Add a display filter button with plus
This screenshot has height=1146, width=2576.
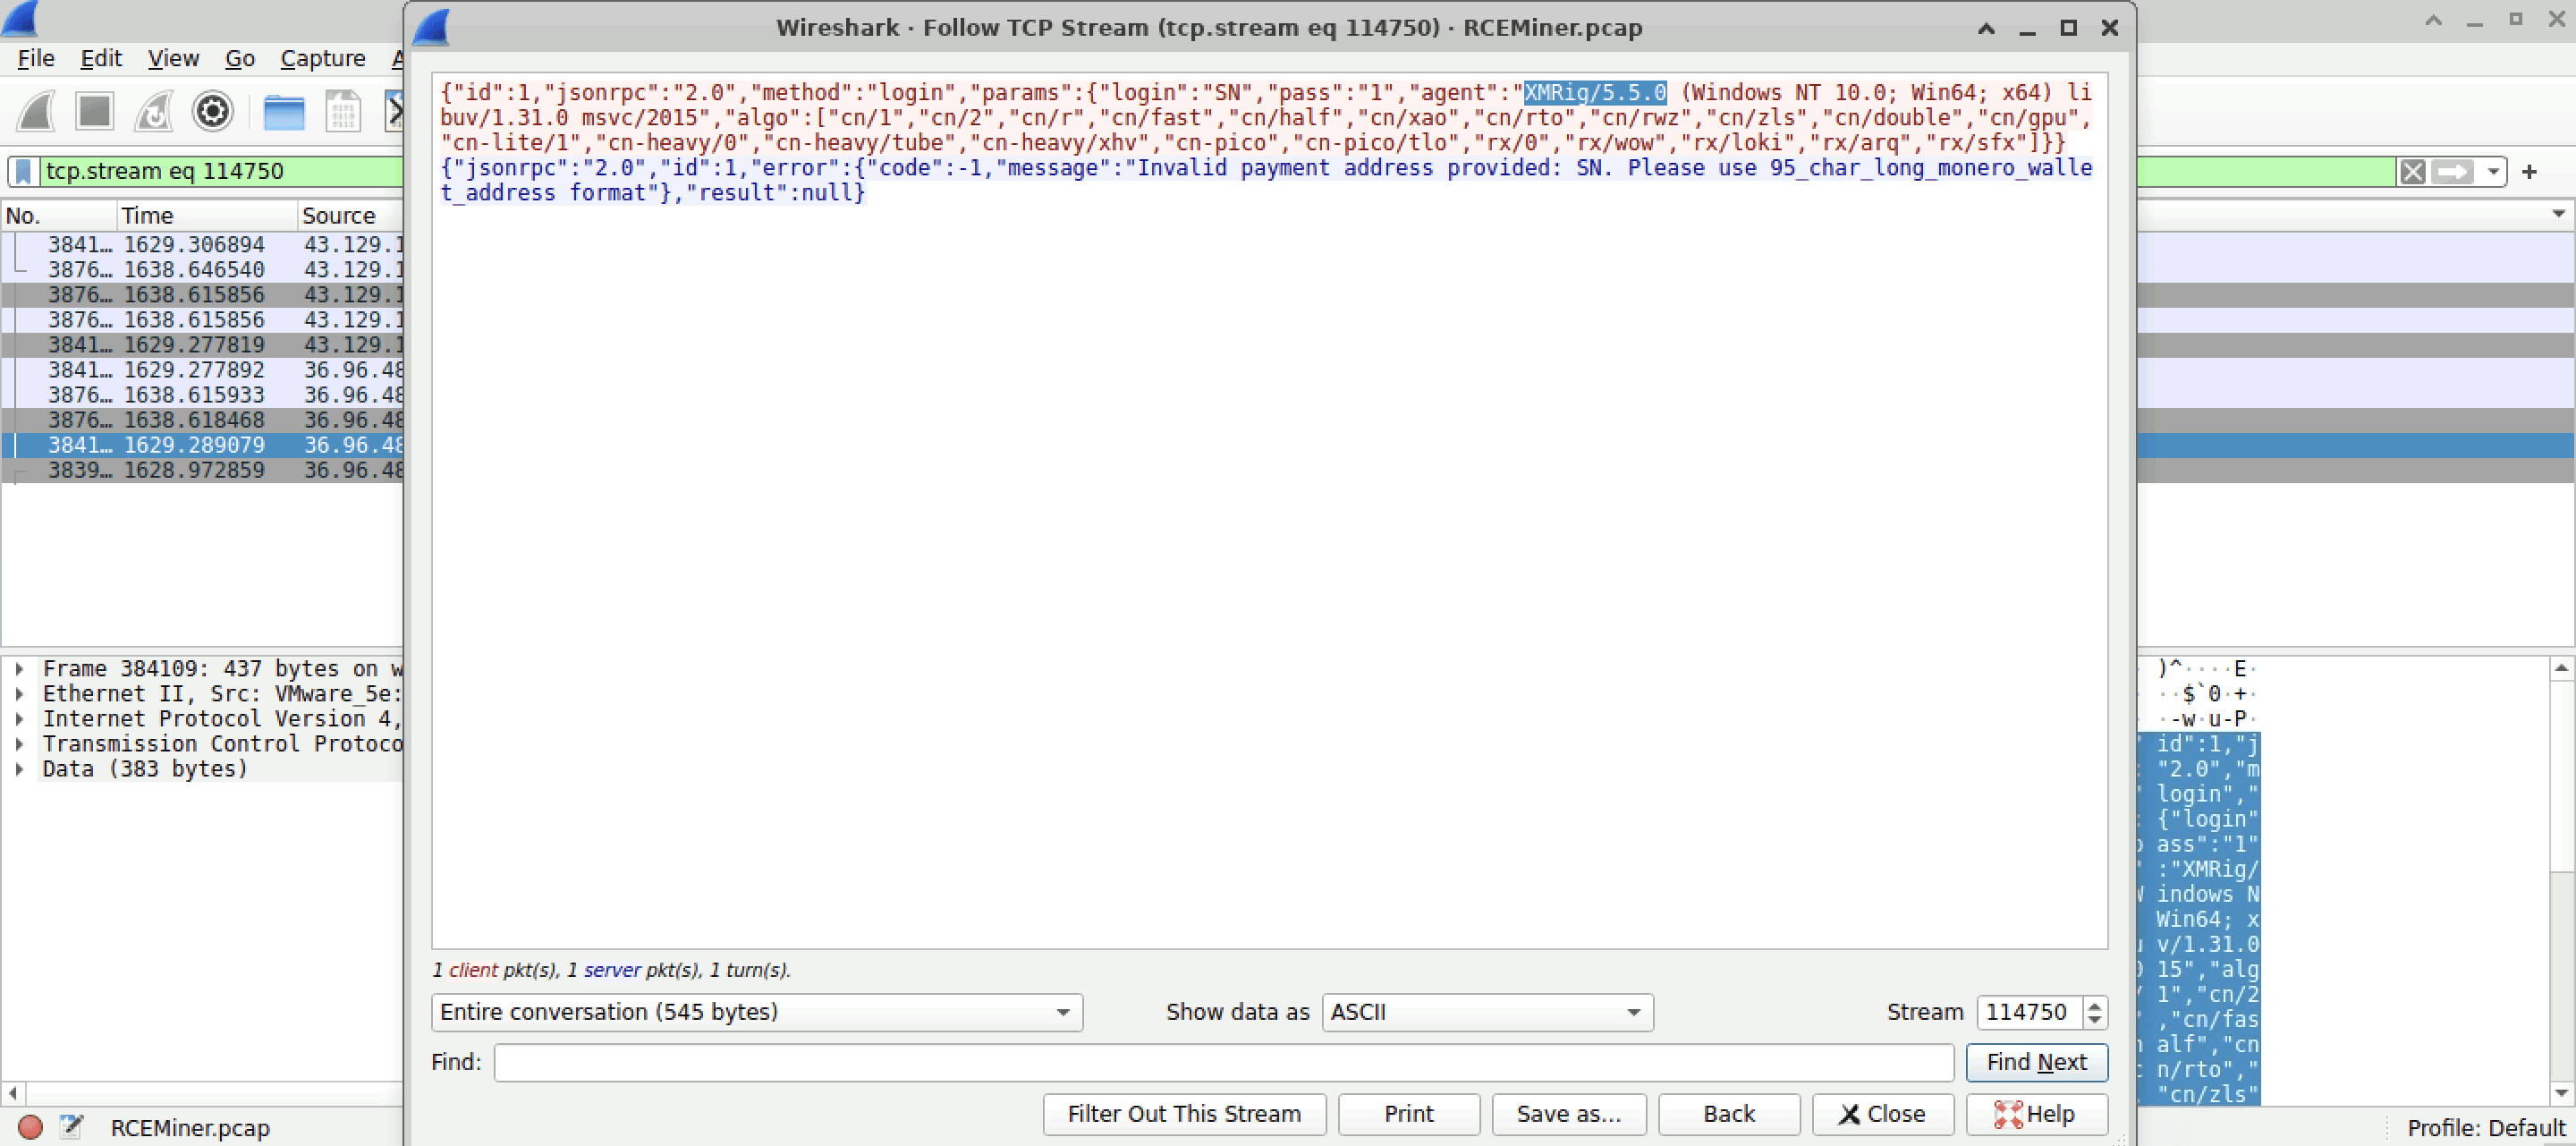coord(2529,171)
